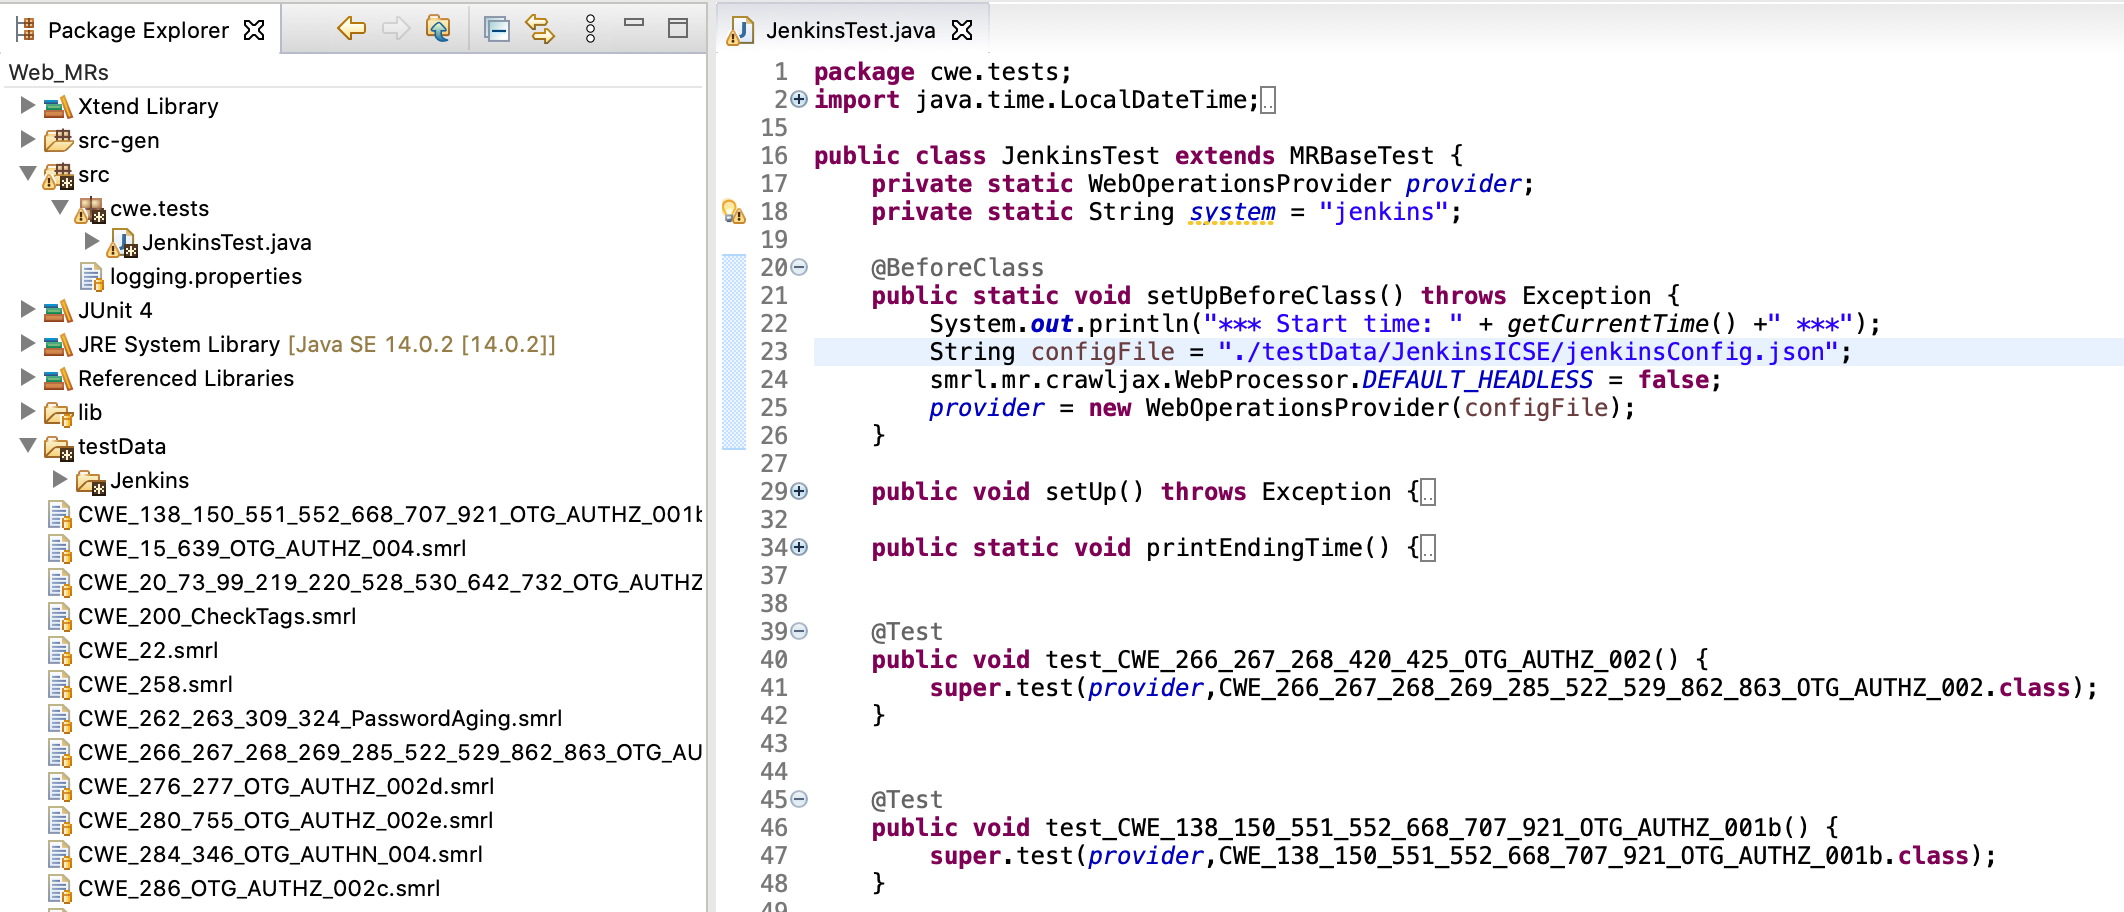The height and width of the screenshot is (912, 2124).
Task: Expand the collapsed imports at line 2
Action: click(x=799, y=99)
